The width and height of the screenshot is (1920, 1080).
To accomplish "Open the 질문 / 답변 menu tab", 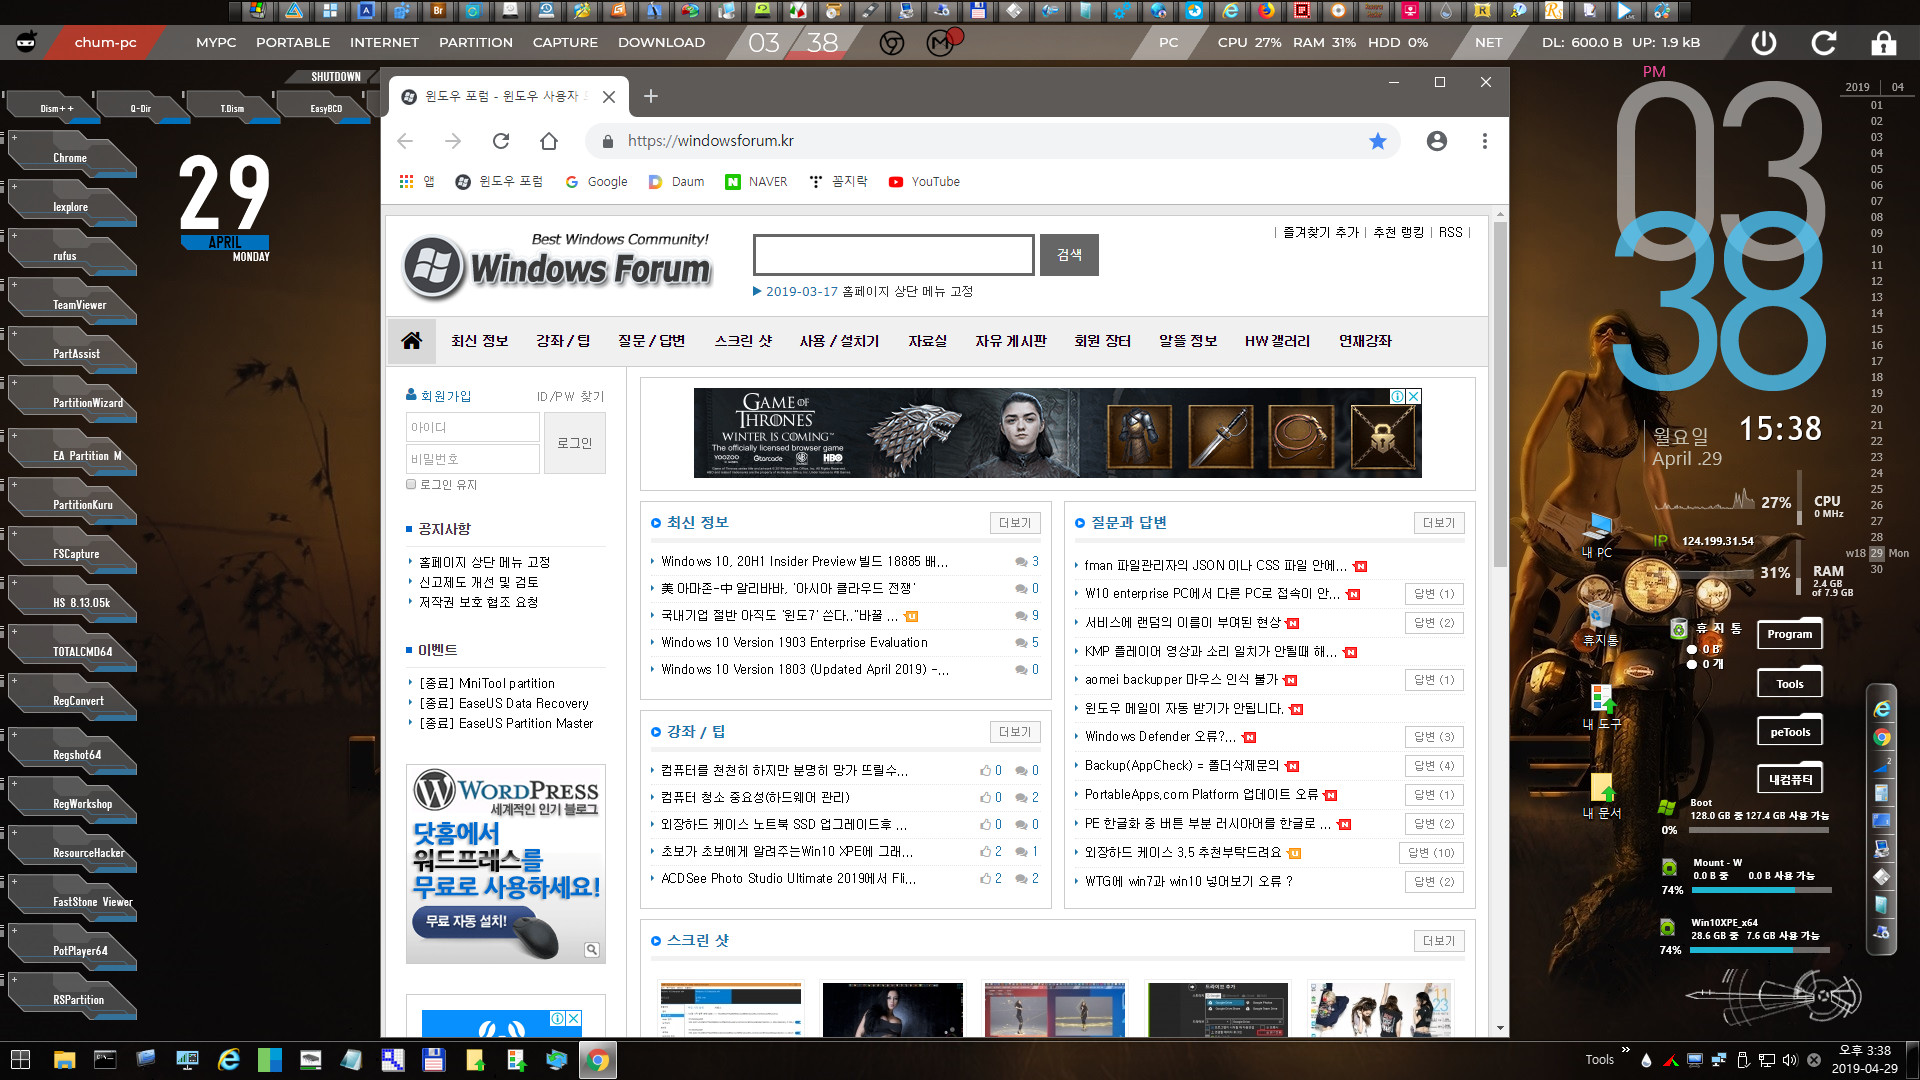I will pos(652,341).
